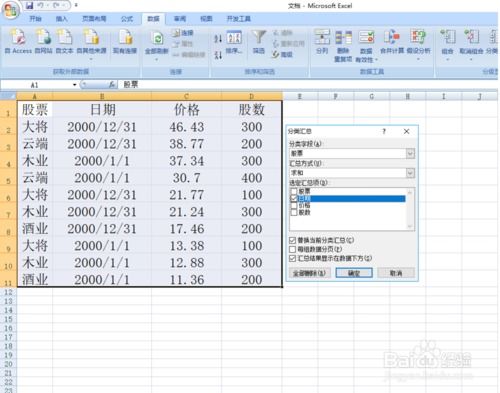This screenshot has height=393, width=500.
Task: Open the 取消组合 dropdown arrow
Action: click(x=471, y=59)
